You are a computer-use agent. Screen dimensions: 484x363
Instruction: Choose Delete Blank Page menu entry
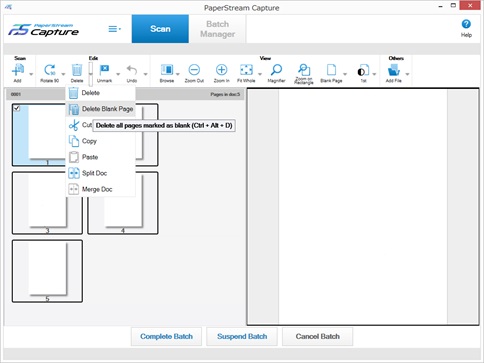click(101, 109)
